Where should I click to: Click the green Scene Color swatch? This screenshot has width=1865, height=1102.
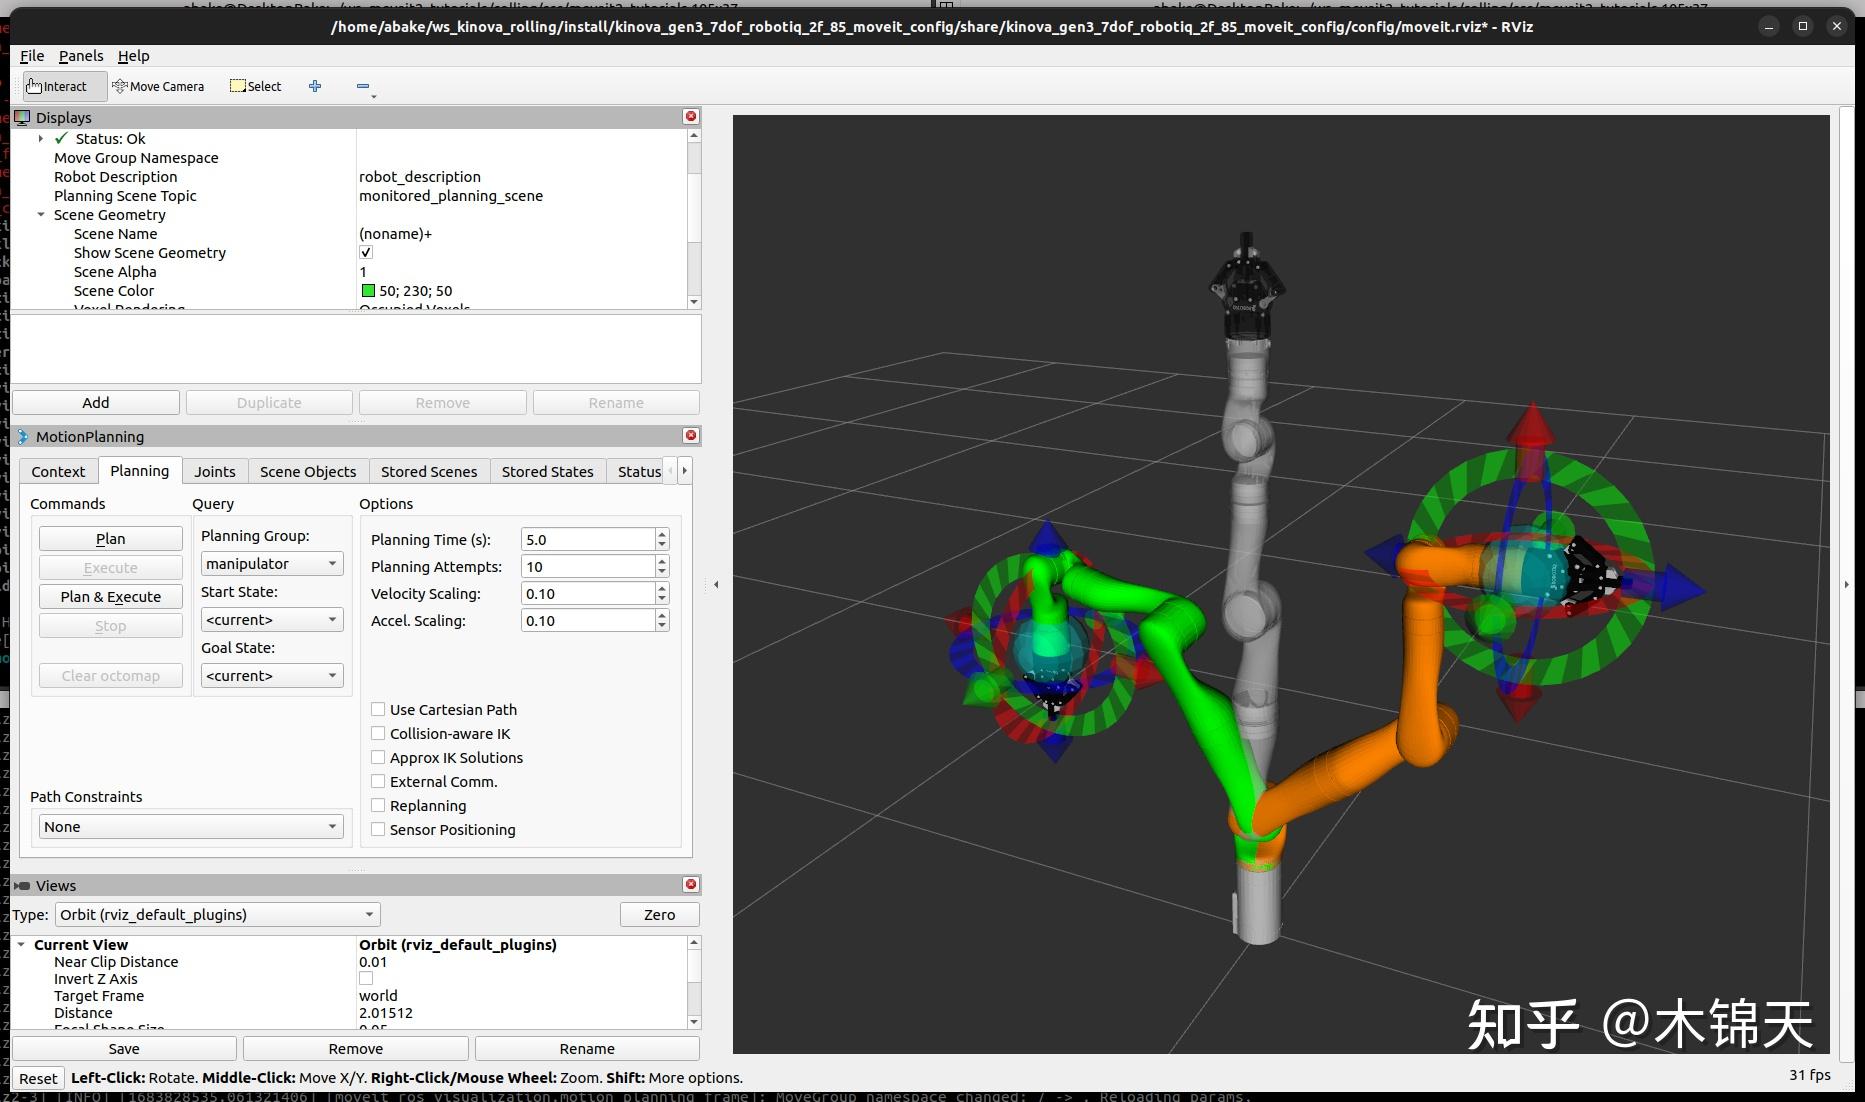pyautogui.click(x=368, y=290)
